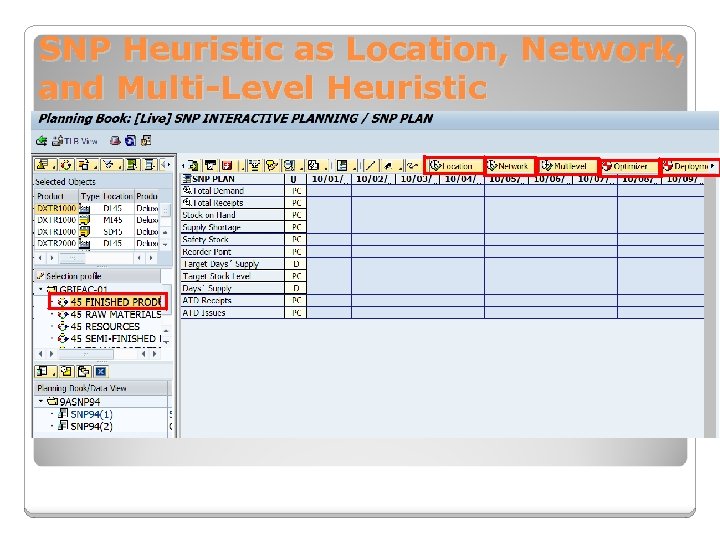Click the filter icon in the selector toolbar
This screenshot has height=540, width=720.
[x=111, y=165]
